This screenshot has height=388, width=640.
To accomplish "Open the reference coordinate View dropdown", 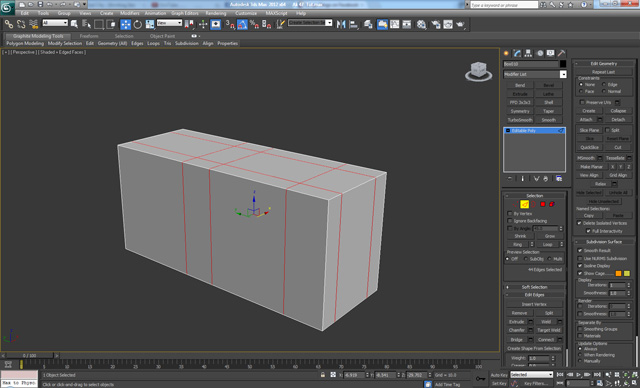I will pyautogui.click(x=169, y=23).
